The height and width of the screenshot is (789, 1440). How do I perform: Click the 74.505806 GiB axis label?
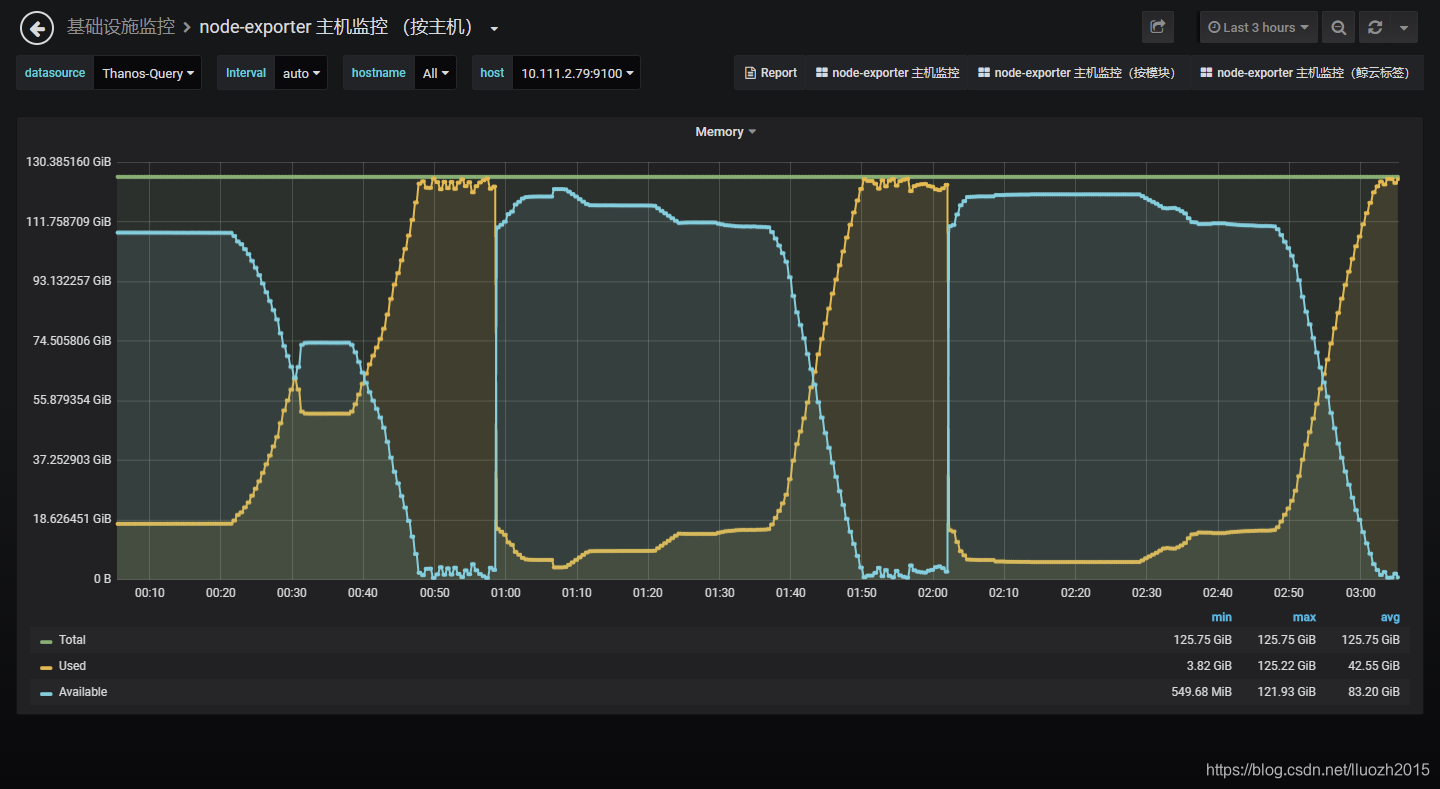coord(73,341)
